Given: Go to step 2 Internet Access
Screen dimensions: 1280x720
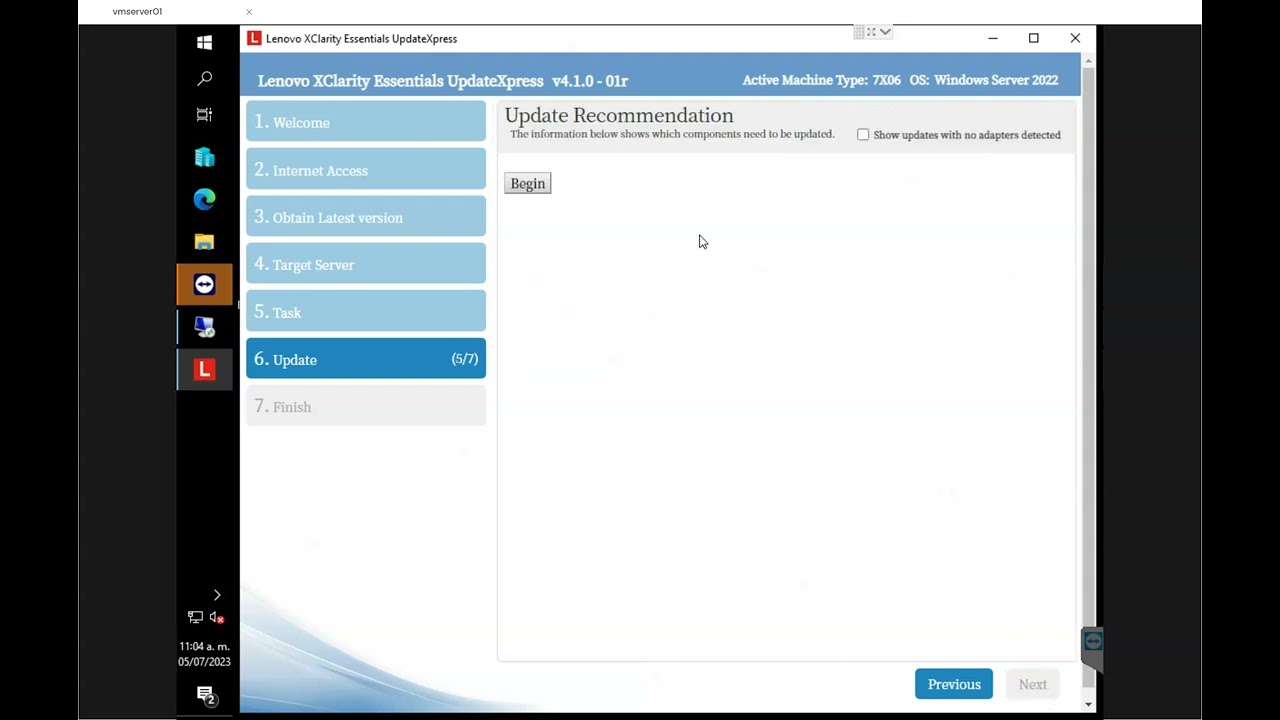Looking at the screenshot, I should coord(366,170).
